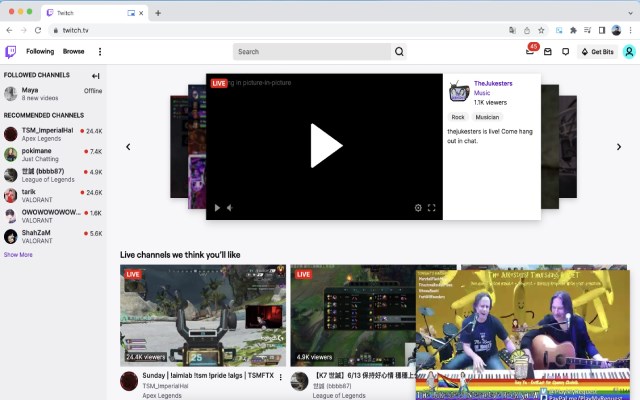Open the Sunday !aimlab !tsm stream title

(x=208, y=376)
